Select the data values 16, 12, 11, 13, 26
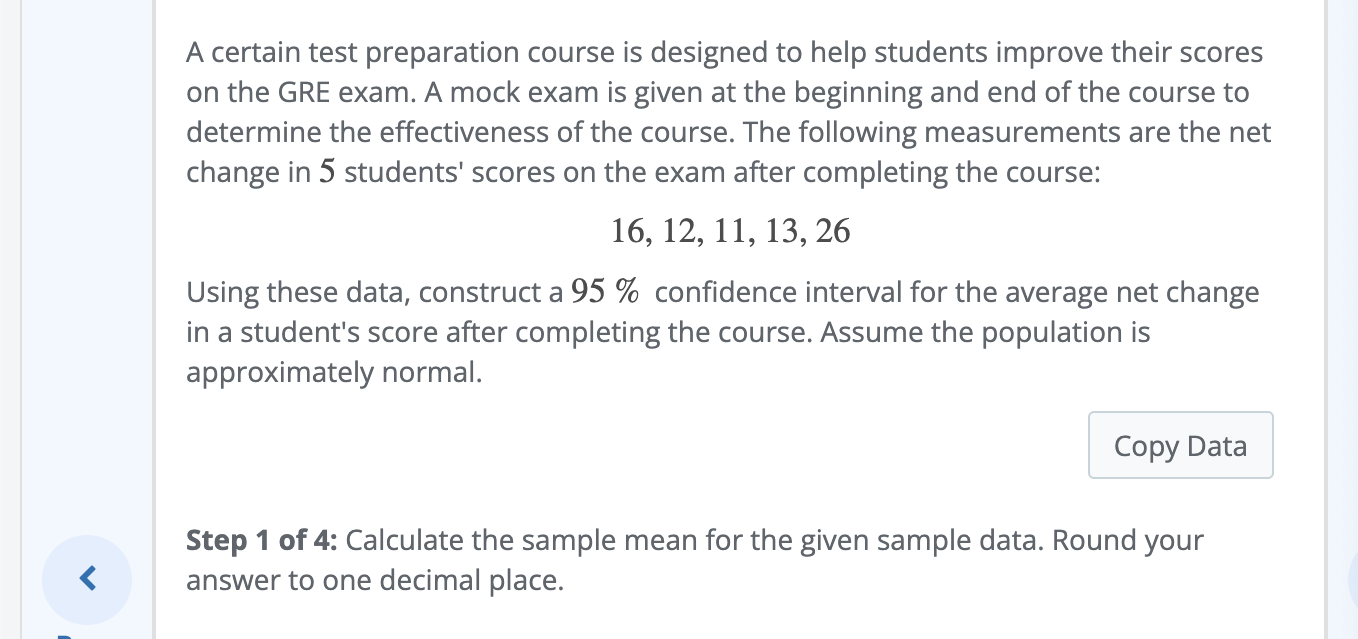This screenshot has height=639, width=1358. 730,230
